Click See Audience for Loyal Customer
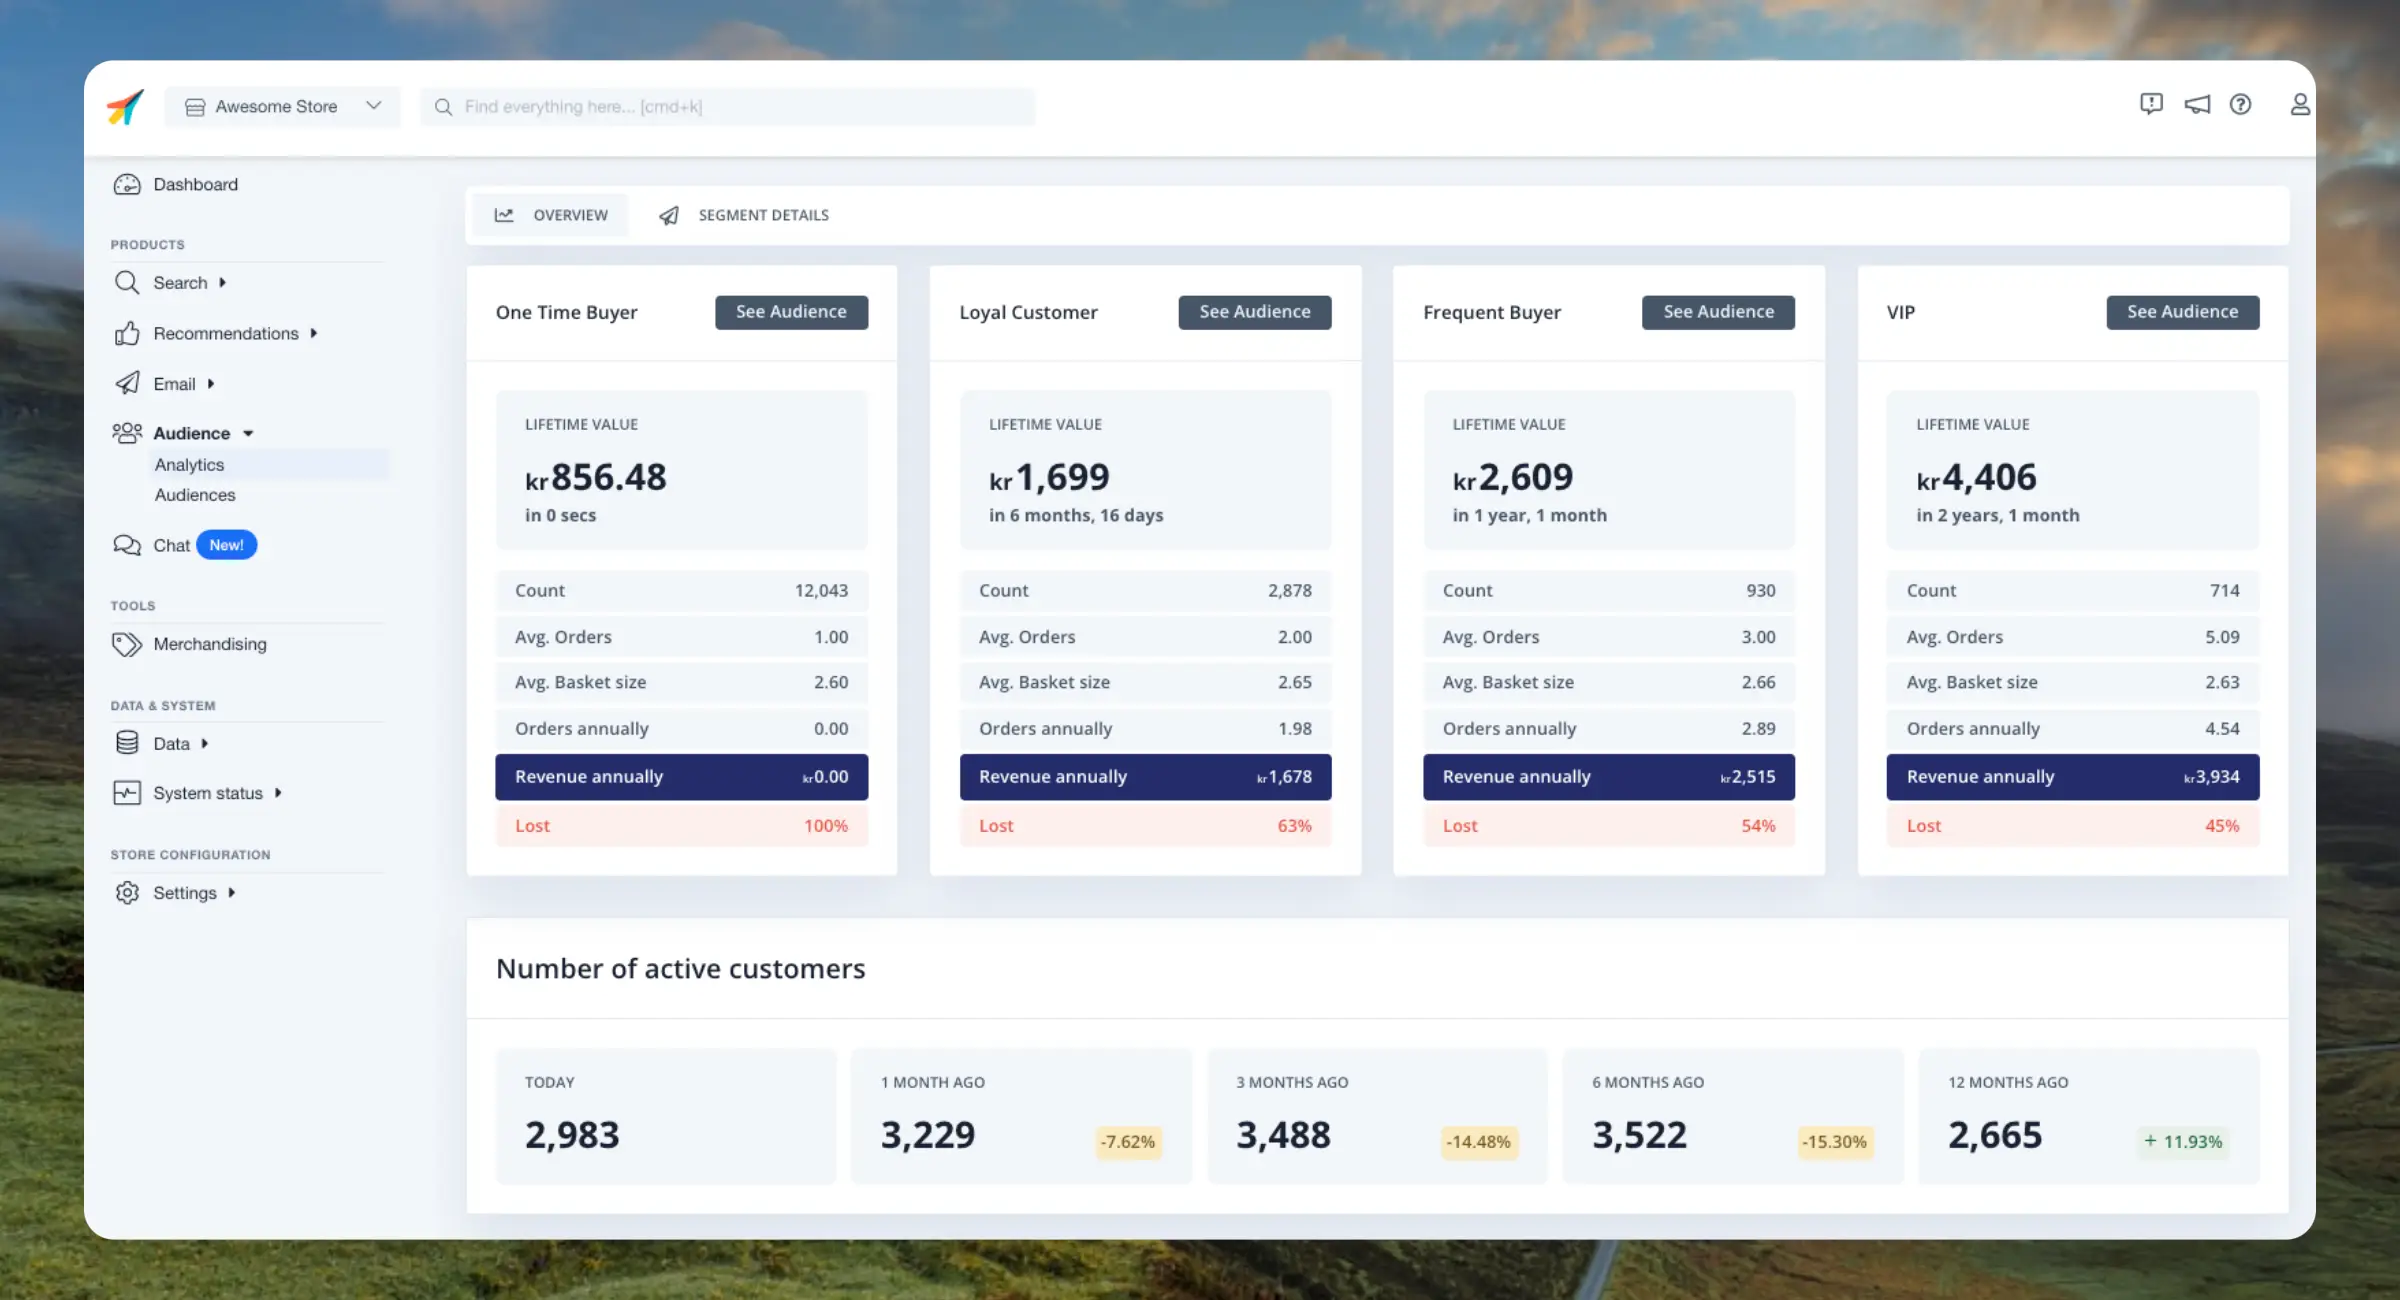 [1254, 311]
